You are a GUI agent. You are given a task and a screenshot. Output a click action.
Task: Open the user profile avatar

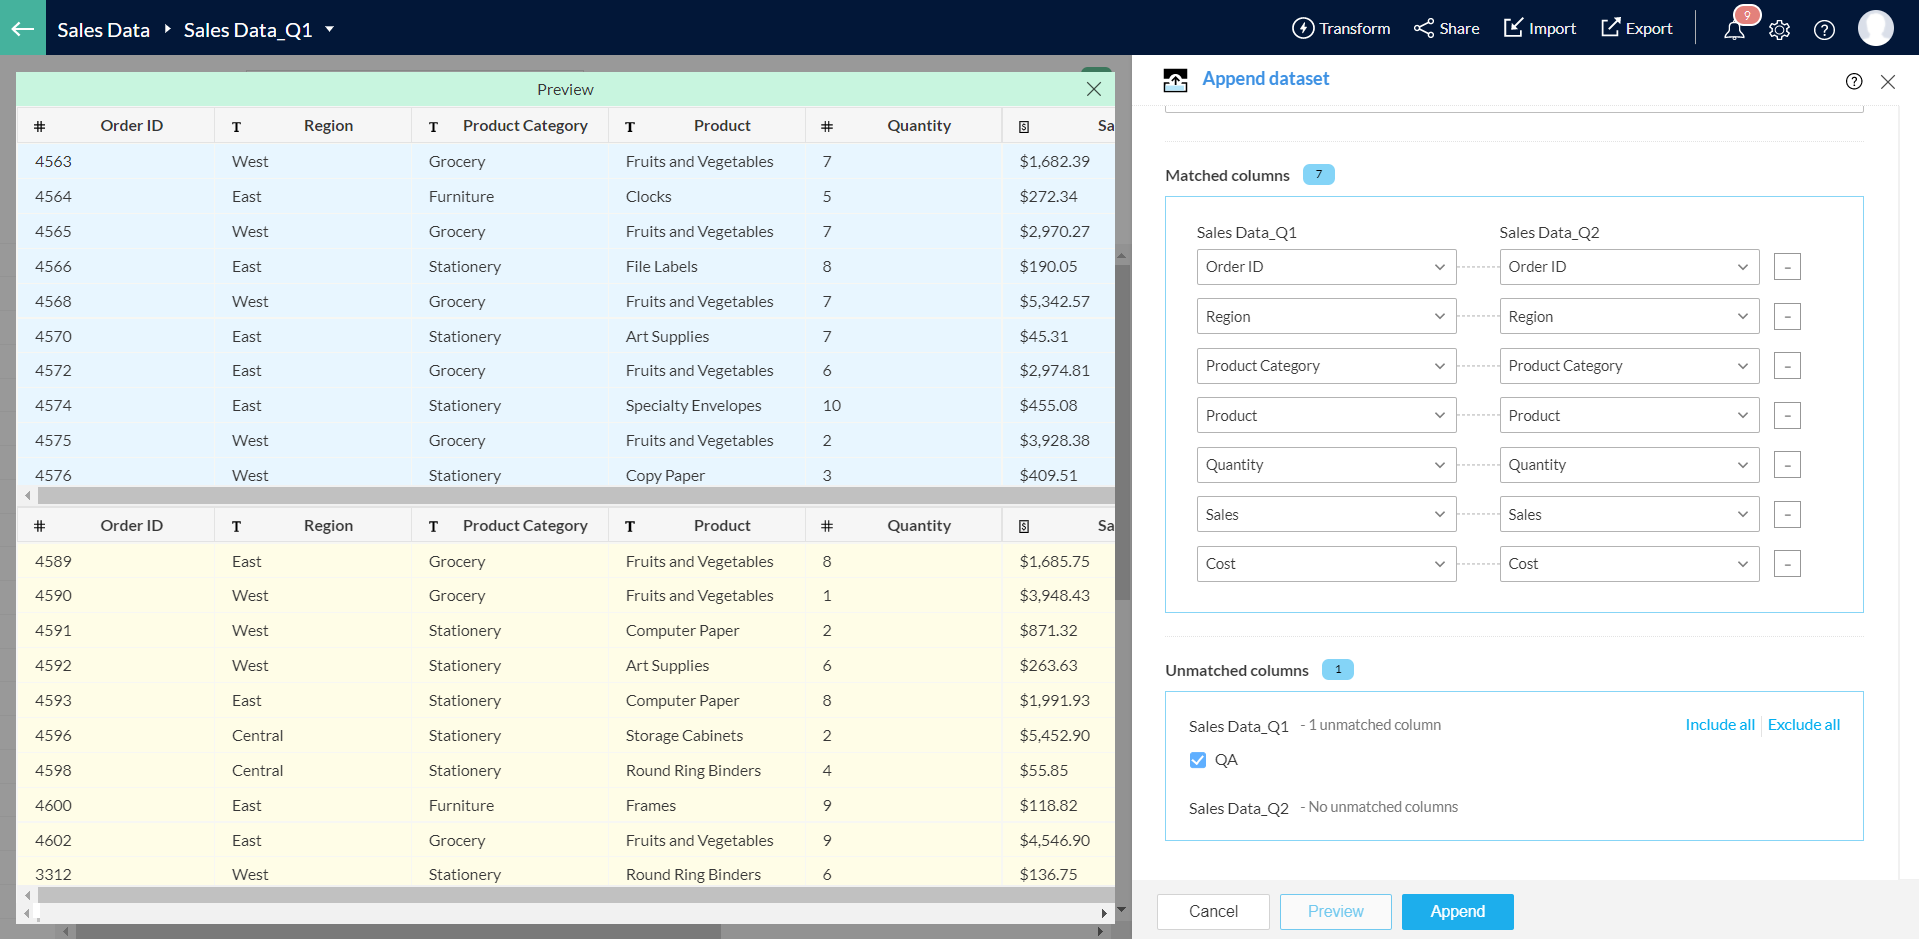1875,28
